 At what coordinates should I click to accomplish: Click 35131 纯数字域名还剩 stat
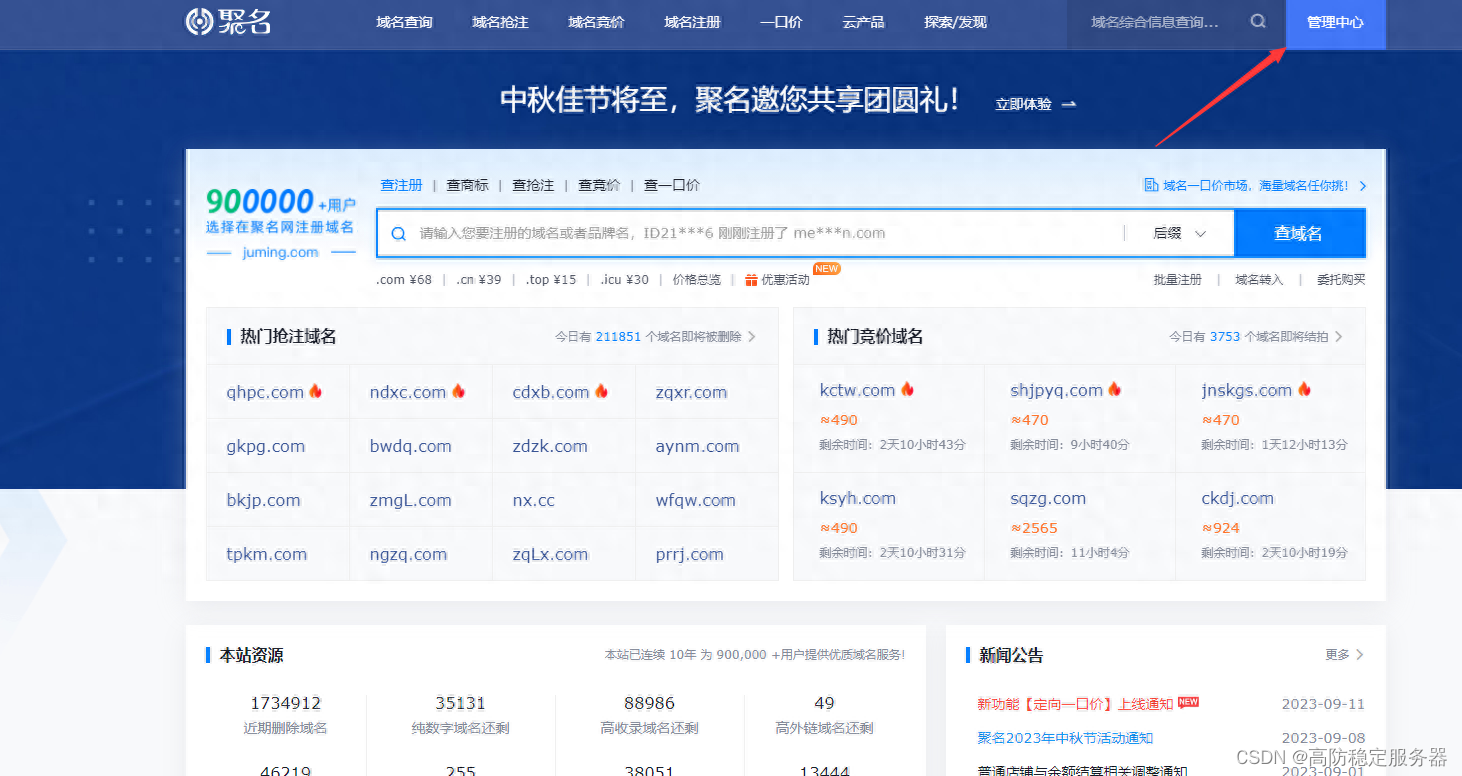pos(460,714)
